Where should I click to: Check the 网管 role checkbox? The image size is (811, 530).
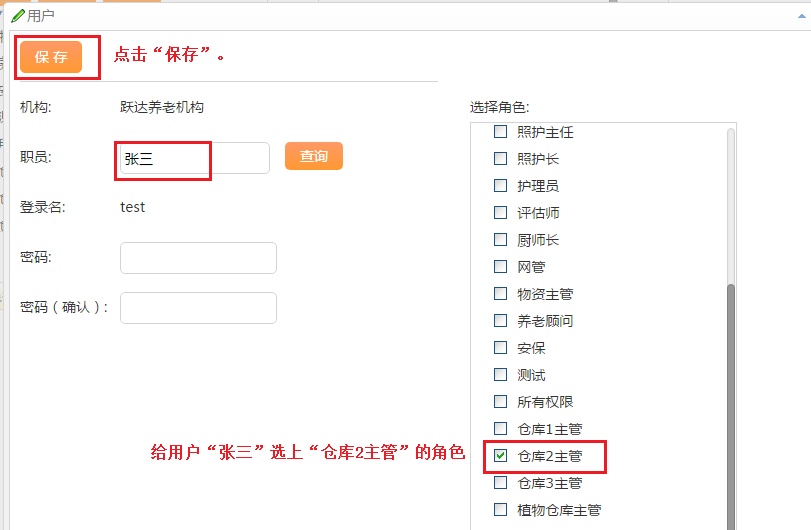tap(500, 266)
